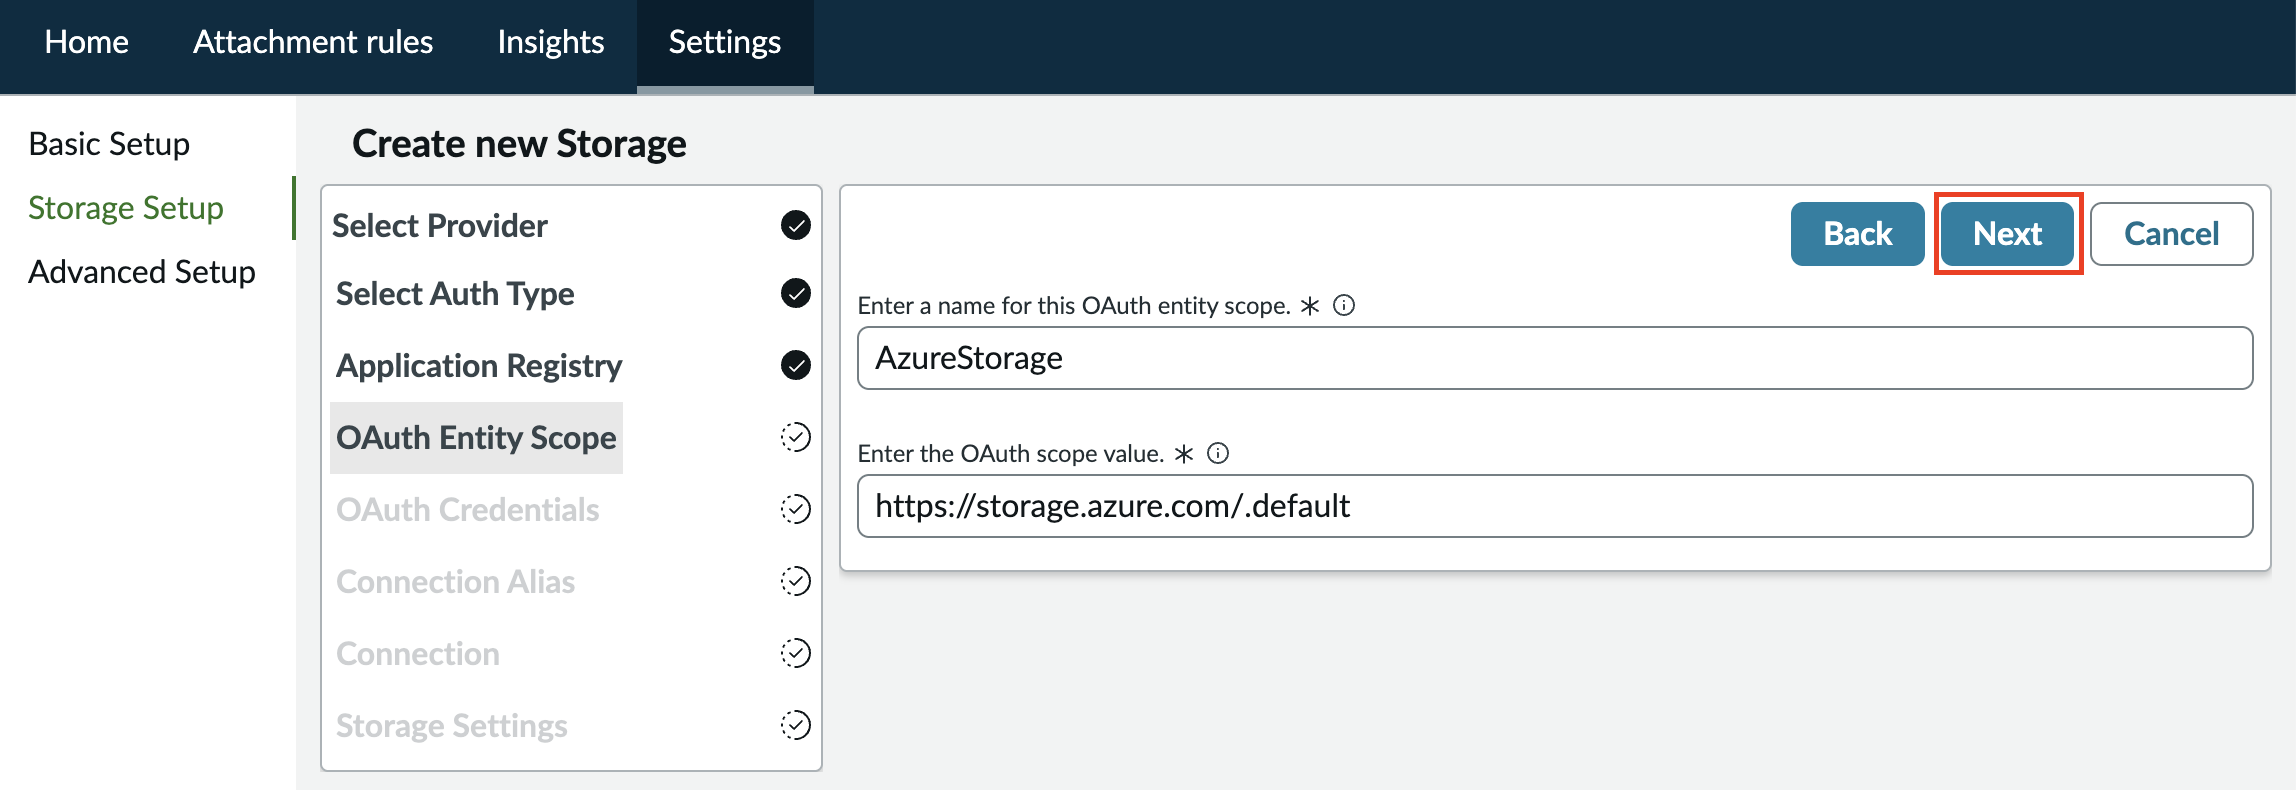Go to Select Auth Type step
This screenshot has width=2296, height=790.
click(x=455, y=294)
